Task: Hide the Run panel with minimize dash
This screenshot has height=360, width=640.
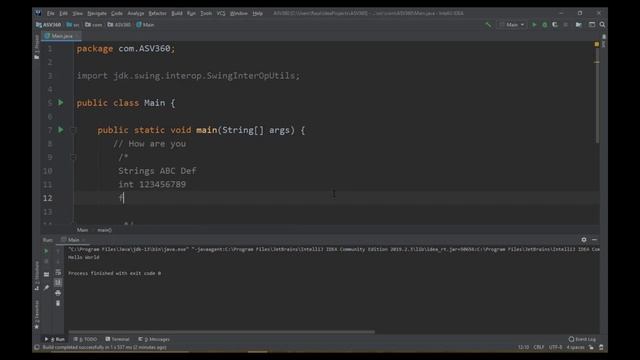Action: (x=594, y=240)
